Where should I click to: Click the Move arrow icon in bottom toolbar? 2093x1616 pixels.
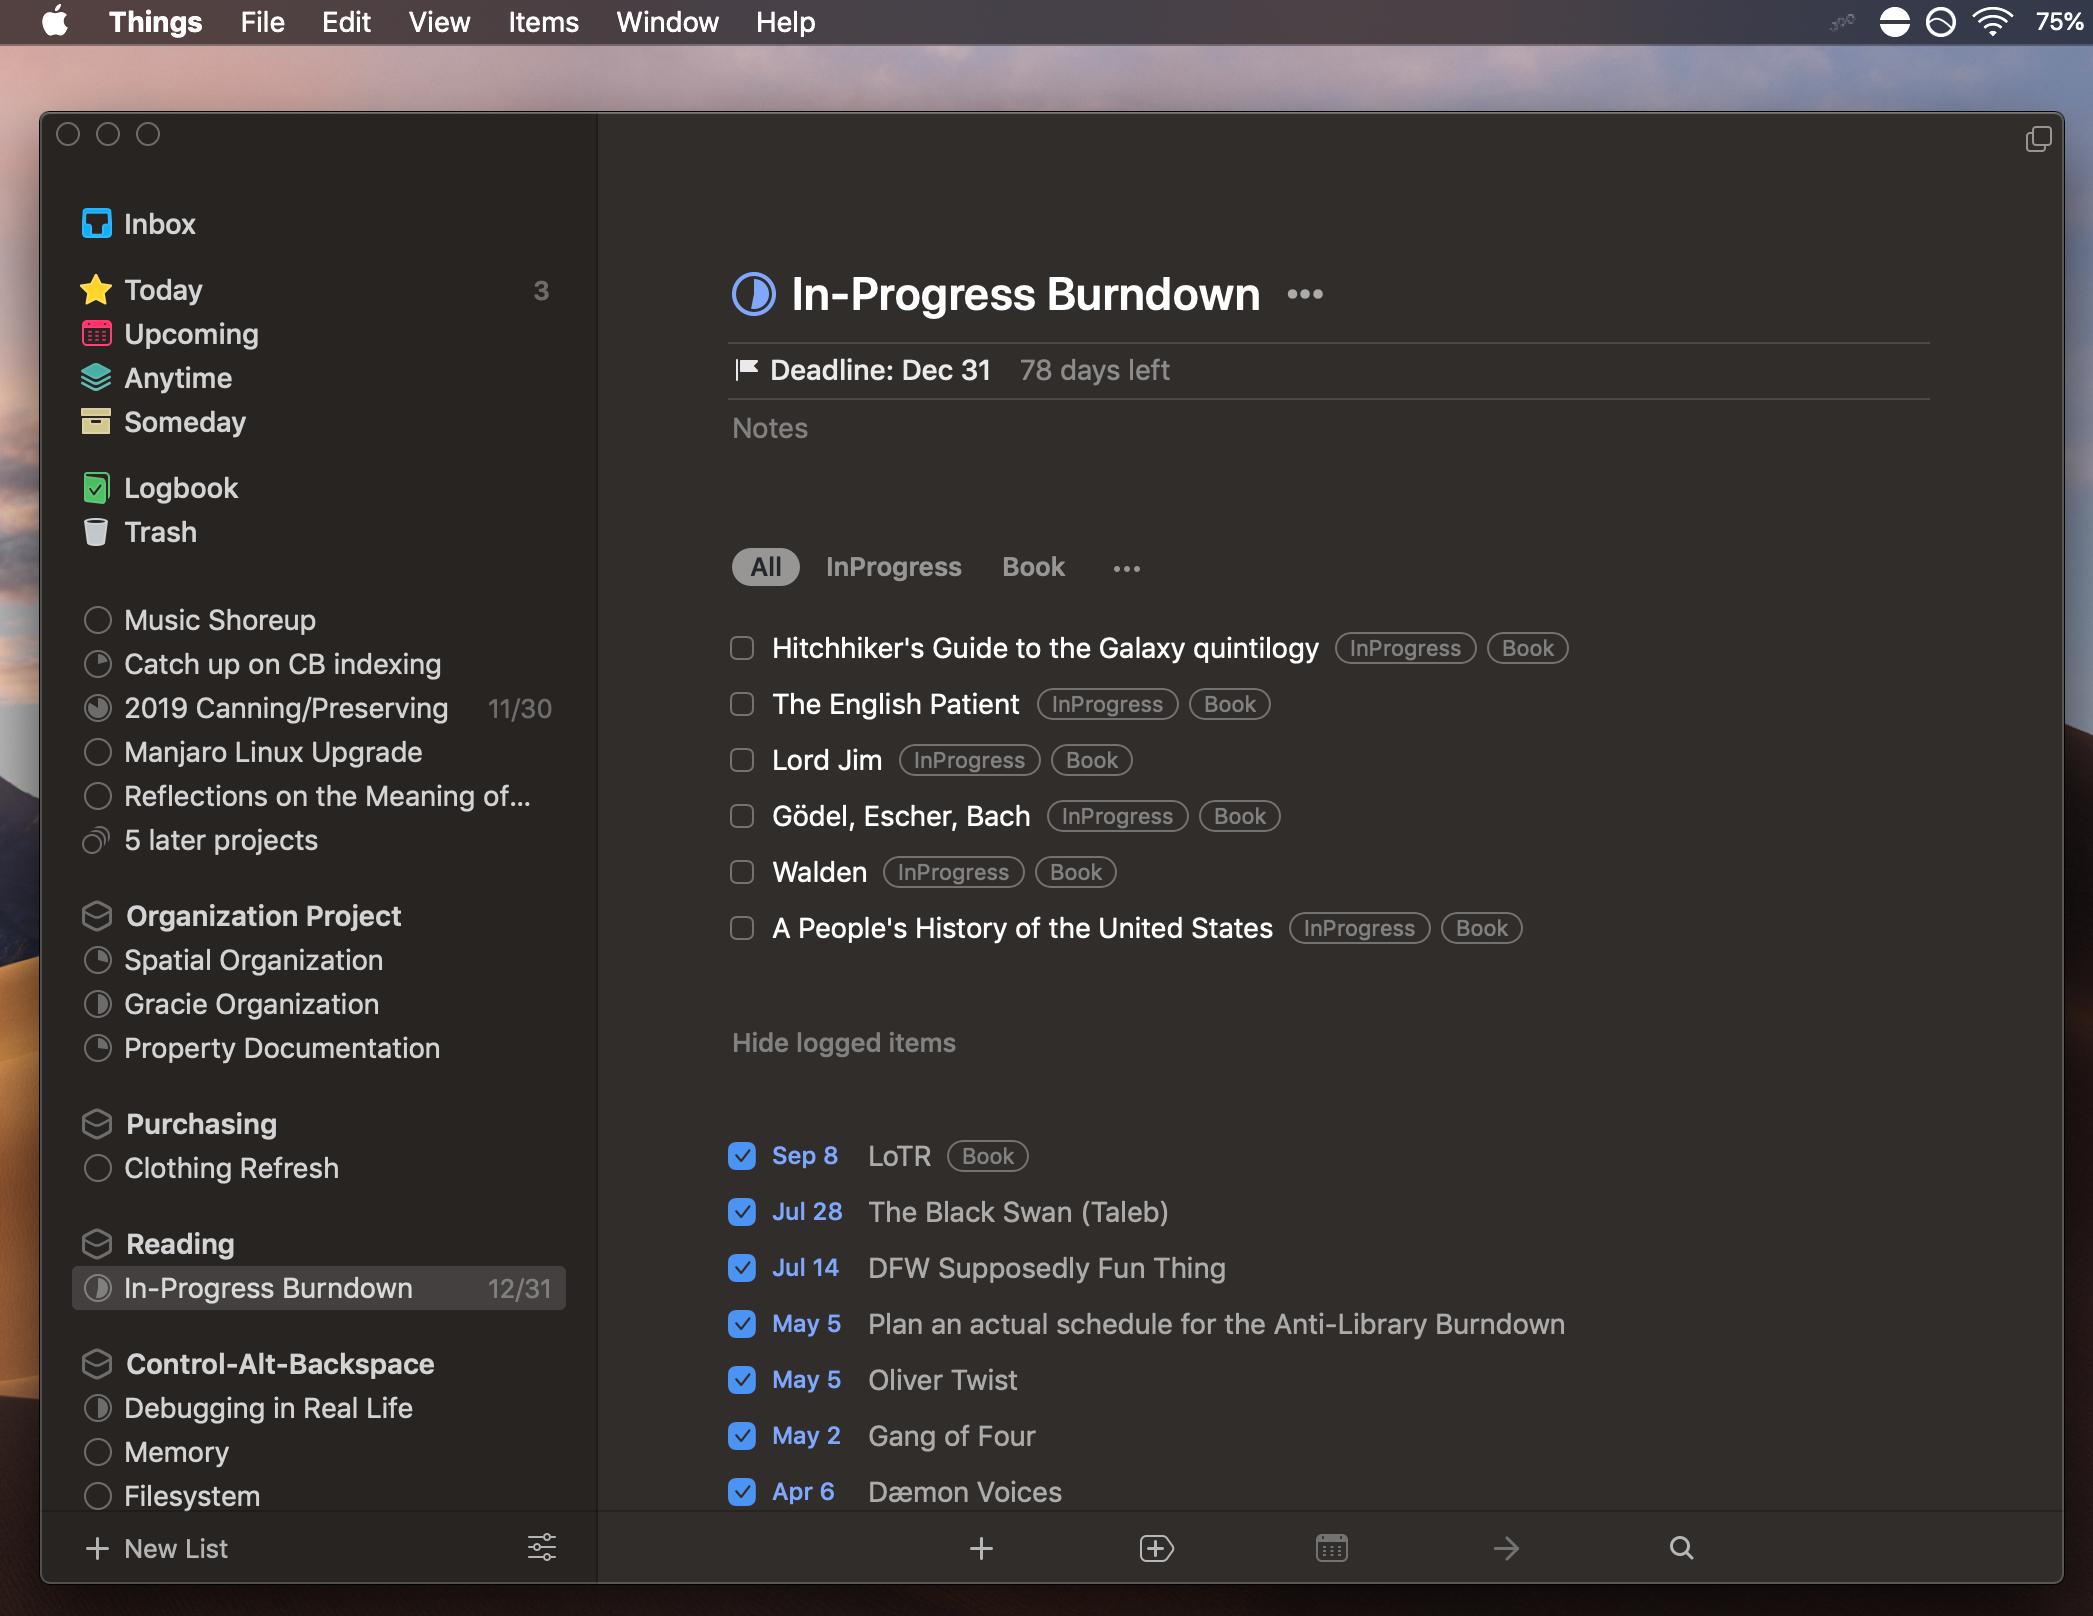coord(1506,1548)
